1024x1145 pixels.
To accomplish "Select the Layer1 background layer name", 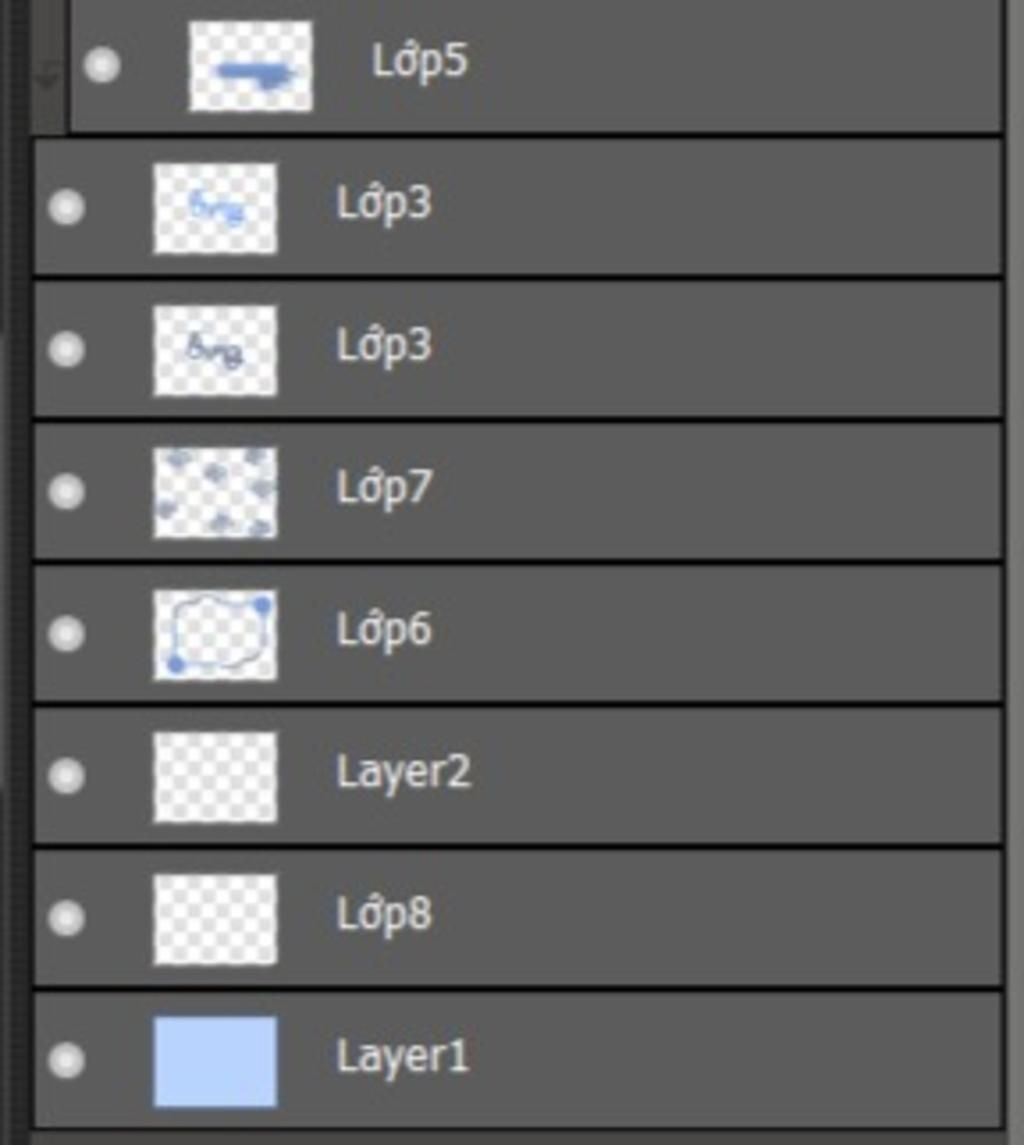I will click(x=402, y=1057).
